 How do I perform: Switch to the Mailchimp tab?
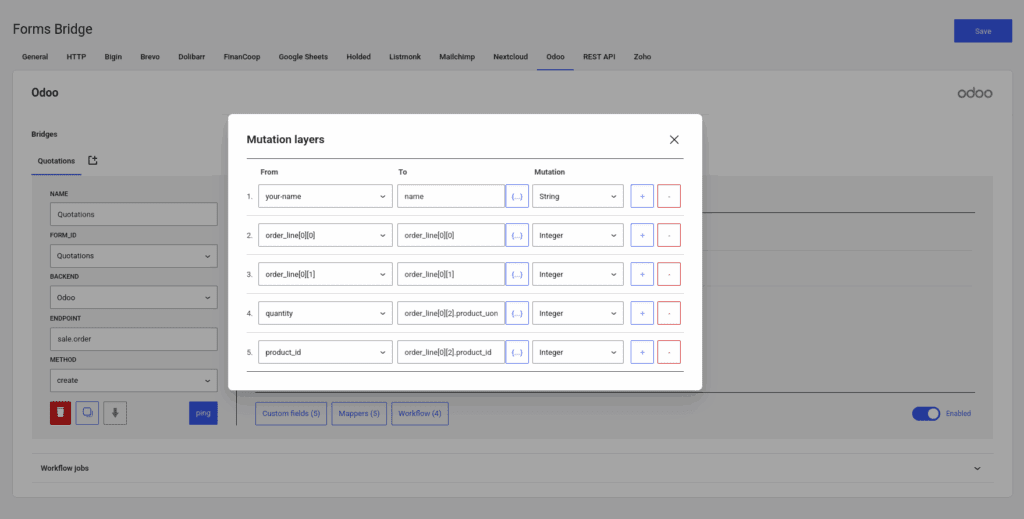pos(457,57)
